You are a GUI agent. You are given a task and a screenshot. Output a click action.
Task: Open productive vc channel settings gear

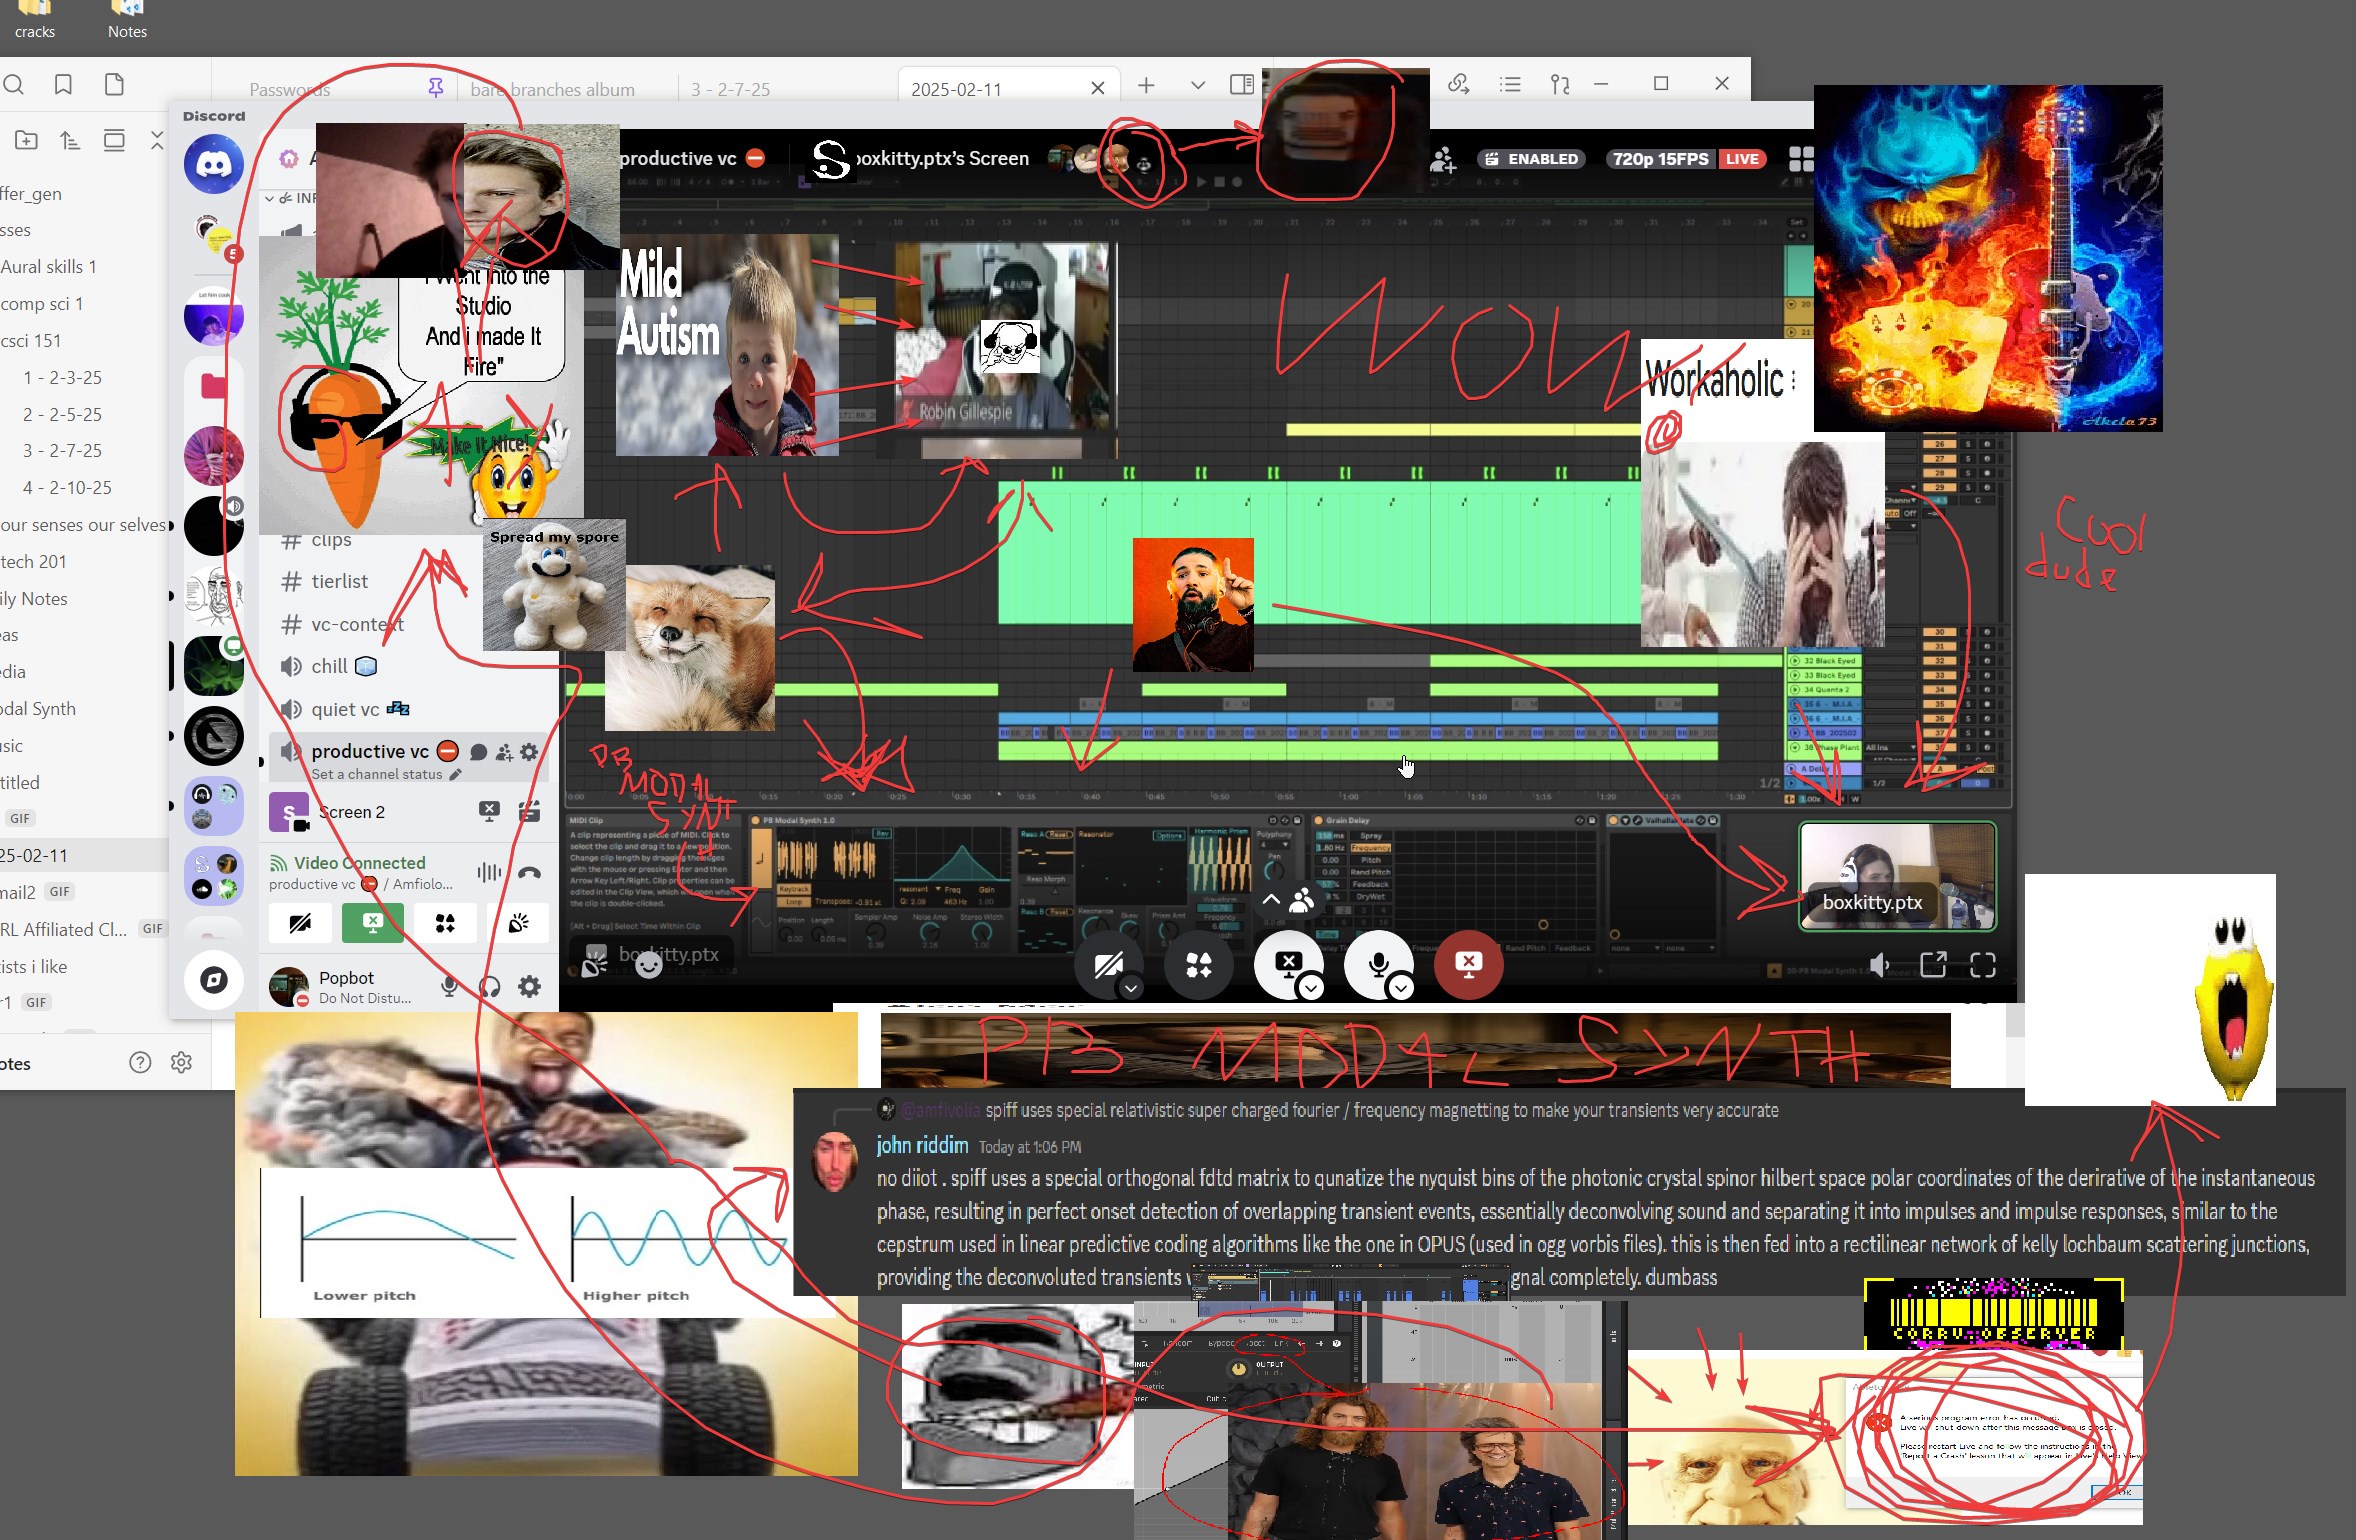pyautogui.click(x=529, y=752)
